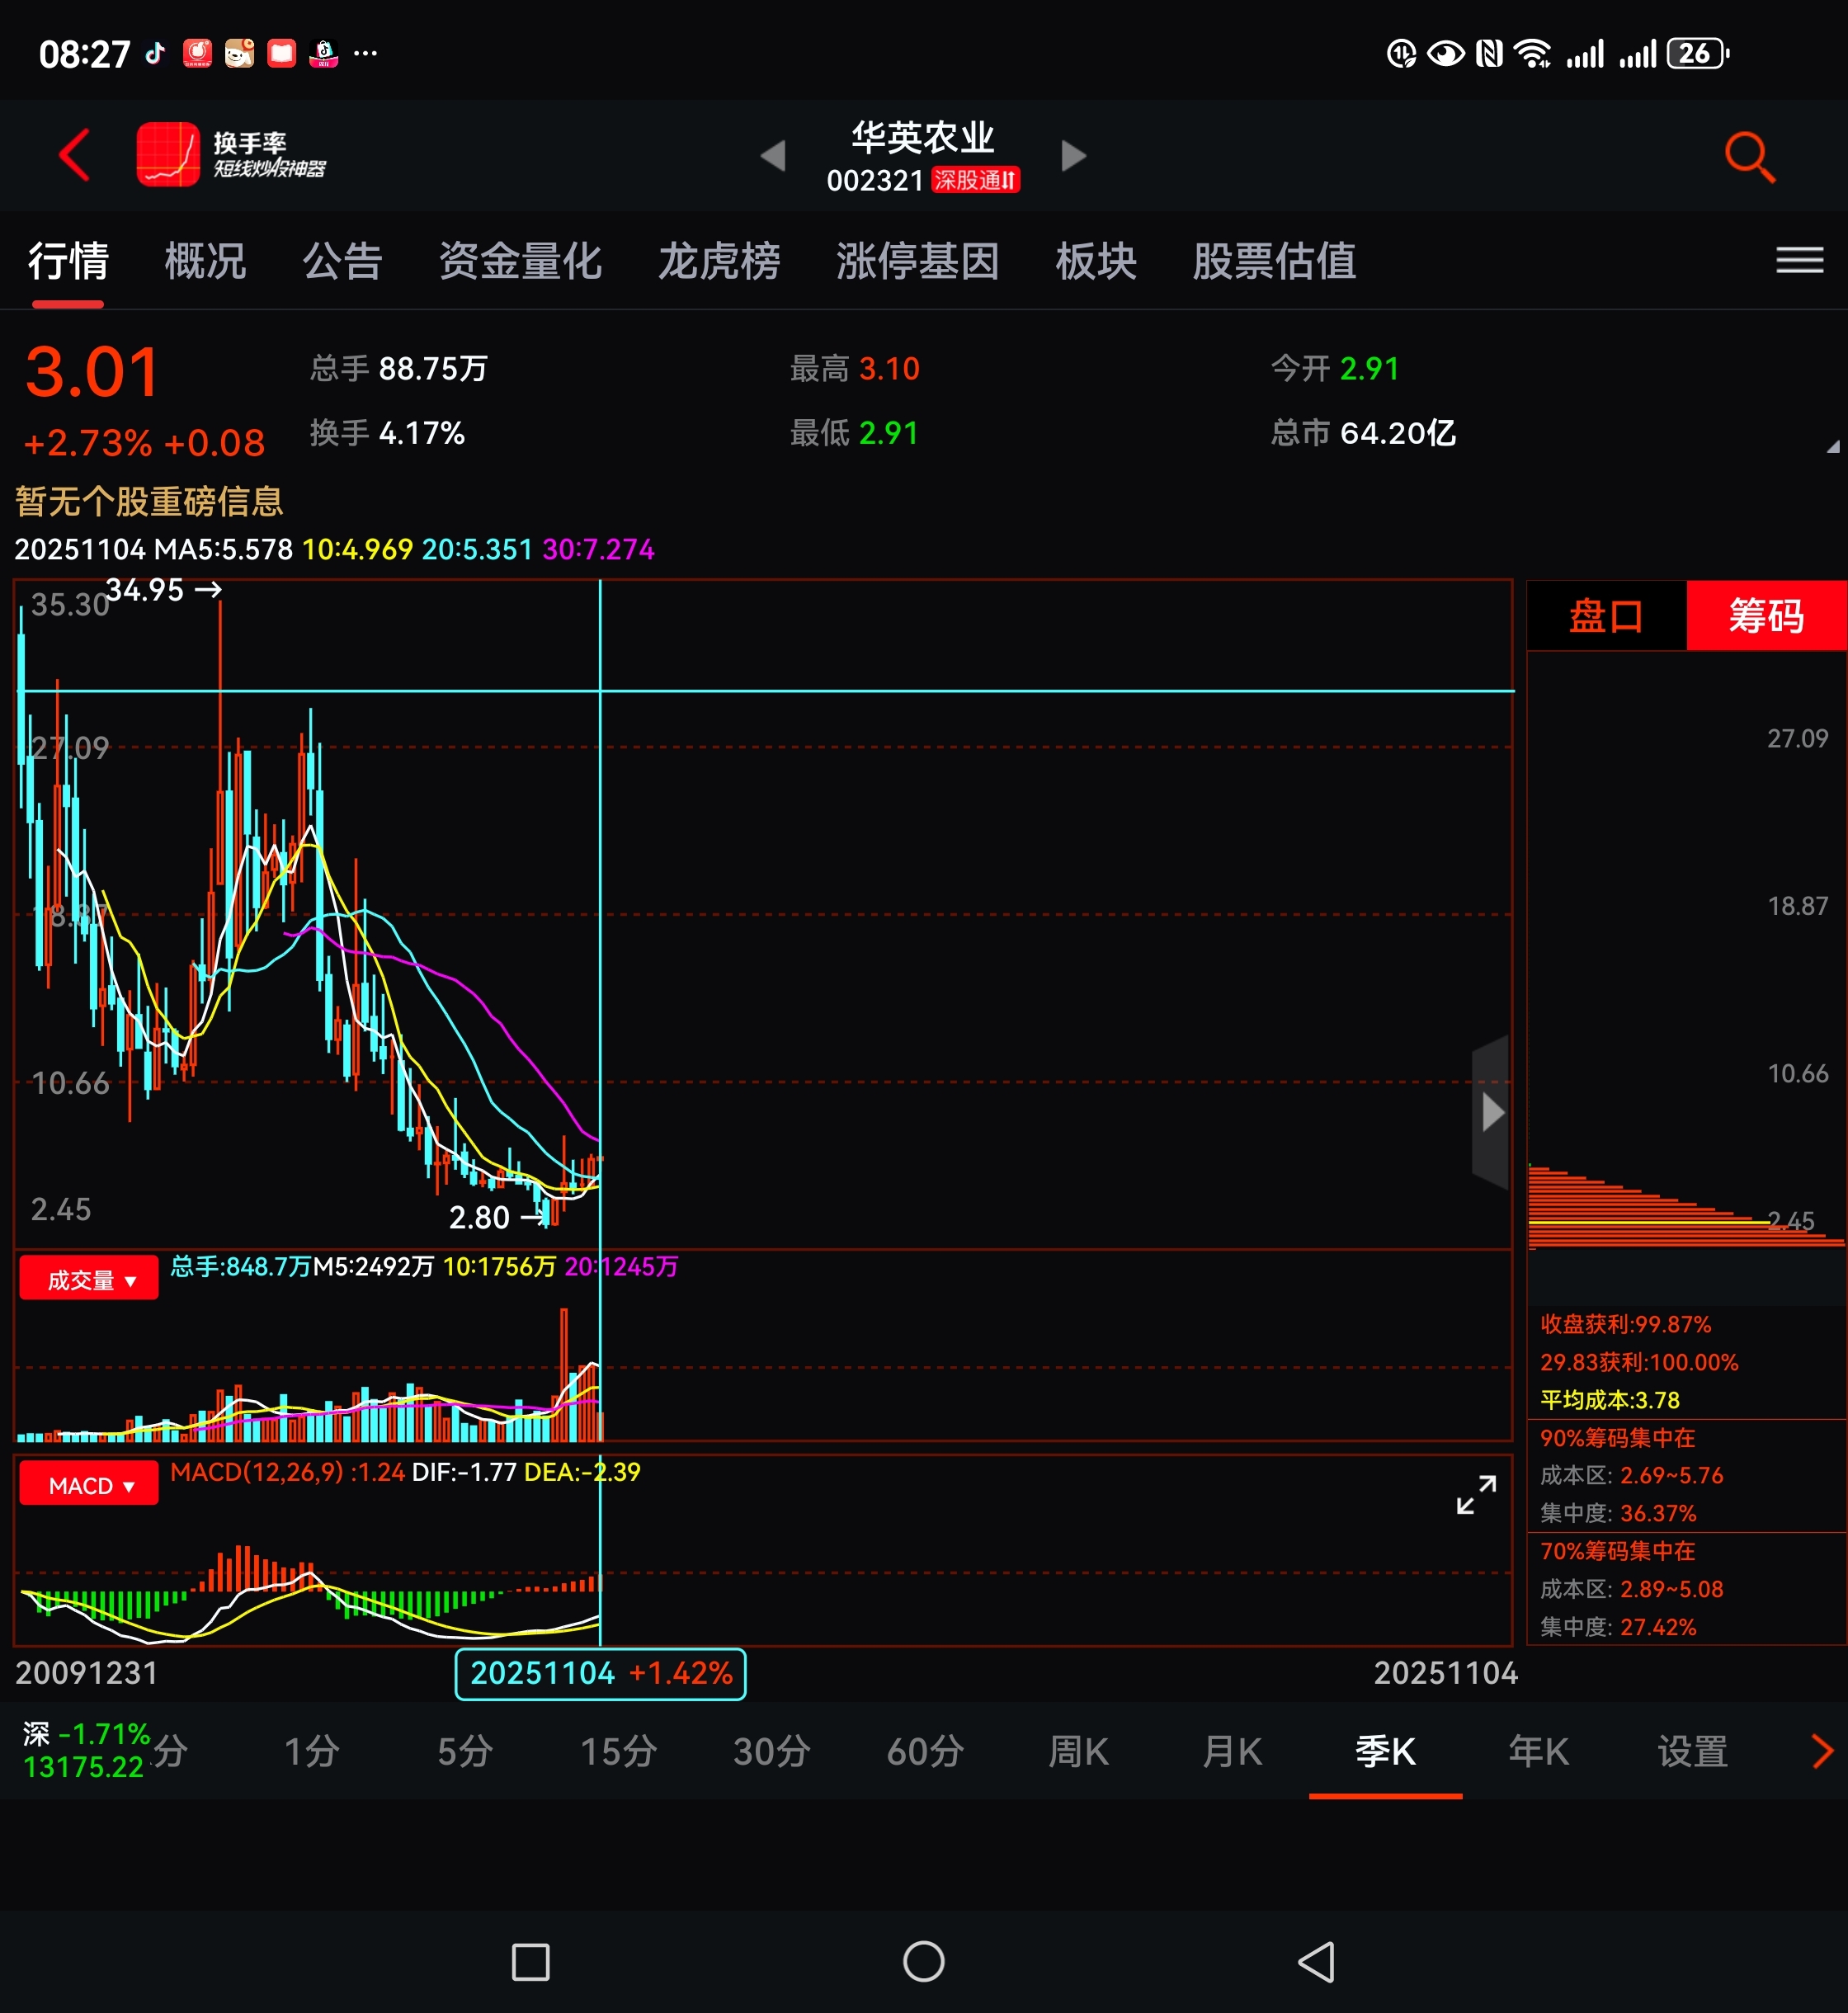Switch side panel to 盘口

(1606, 616)
